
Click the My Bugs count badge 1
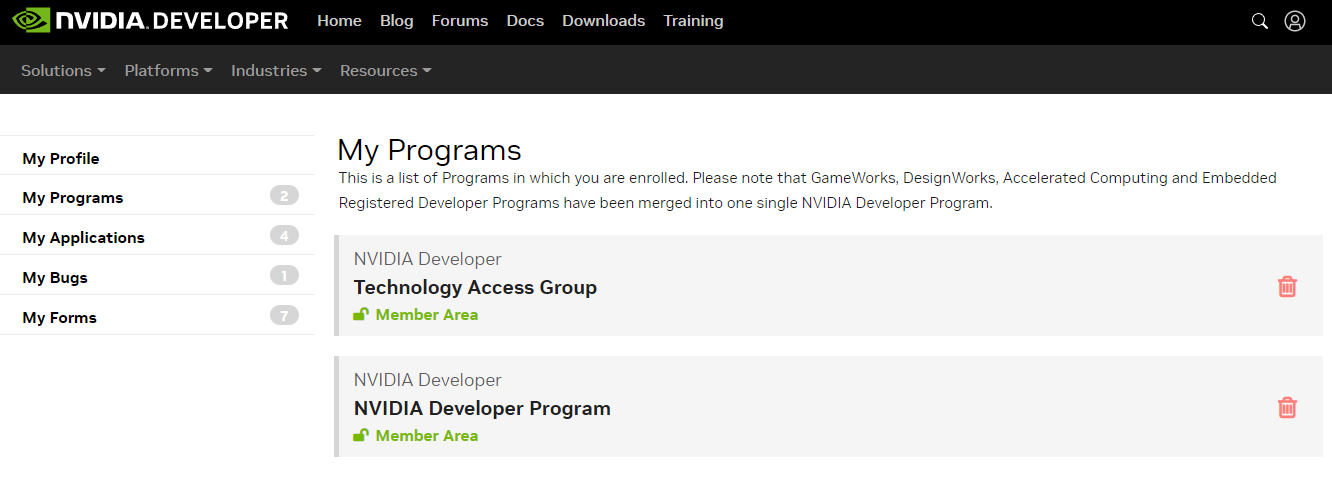[x=284, y=276]
